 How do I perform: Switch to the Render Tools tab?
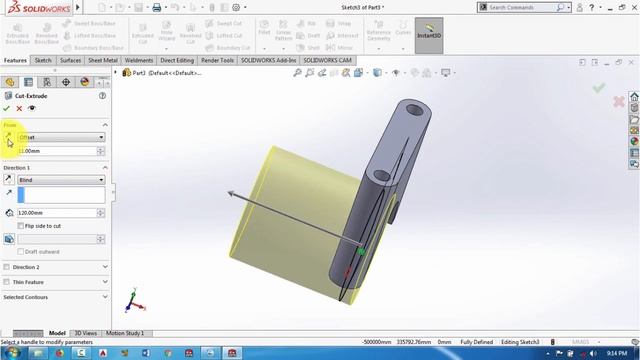(x=217, y=60)
